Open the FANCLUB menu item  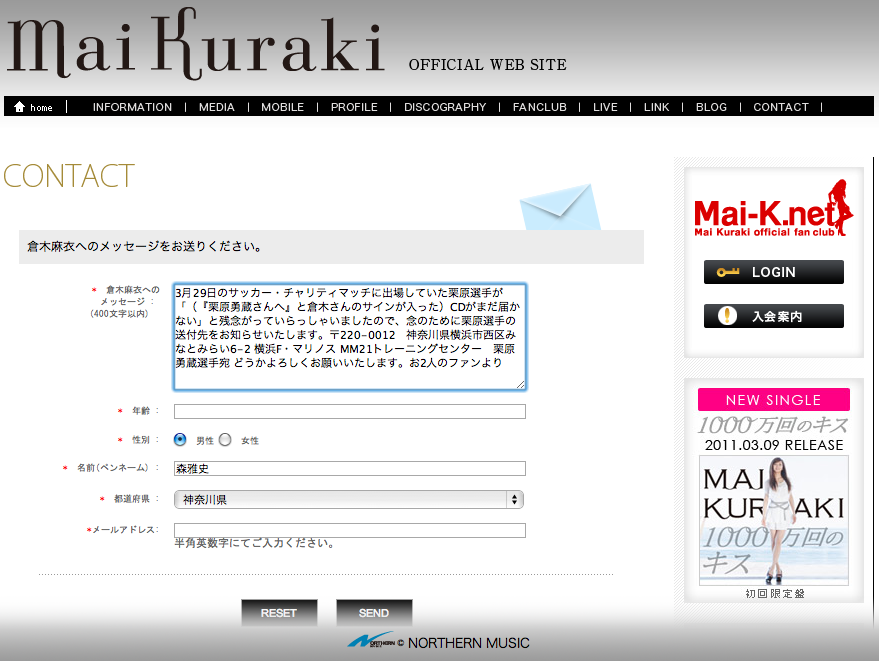coord(540,107)
